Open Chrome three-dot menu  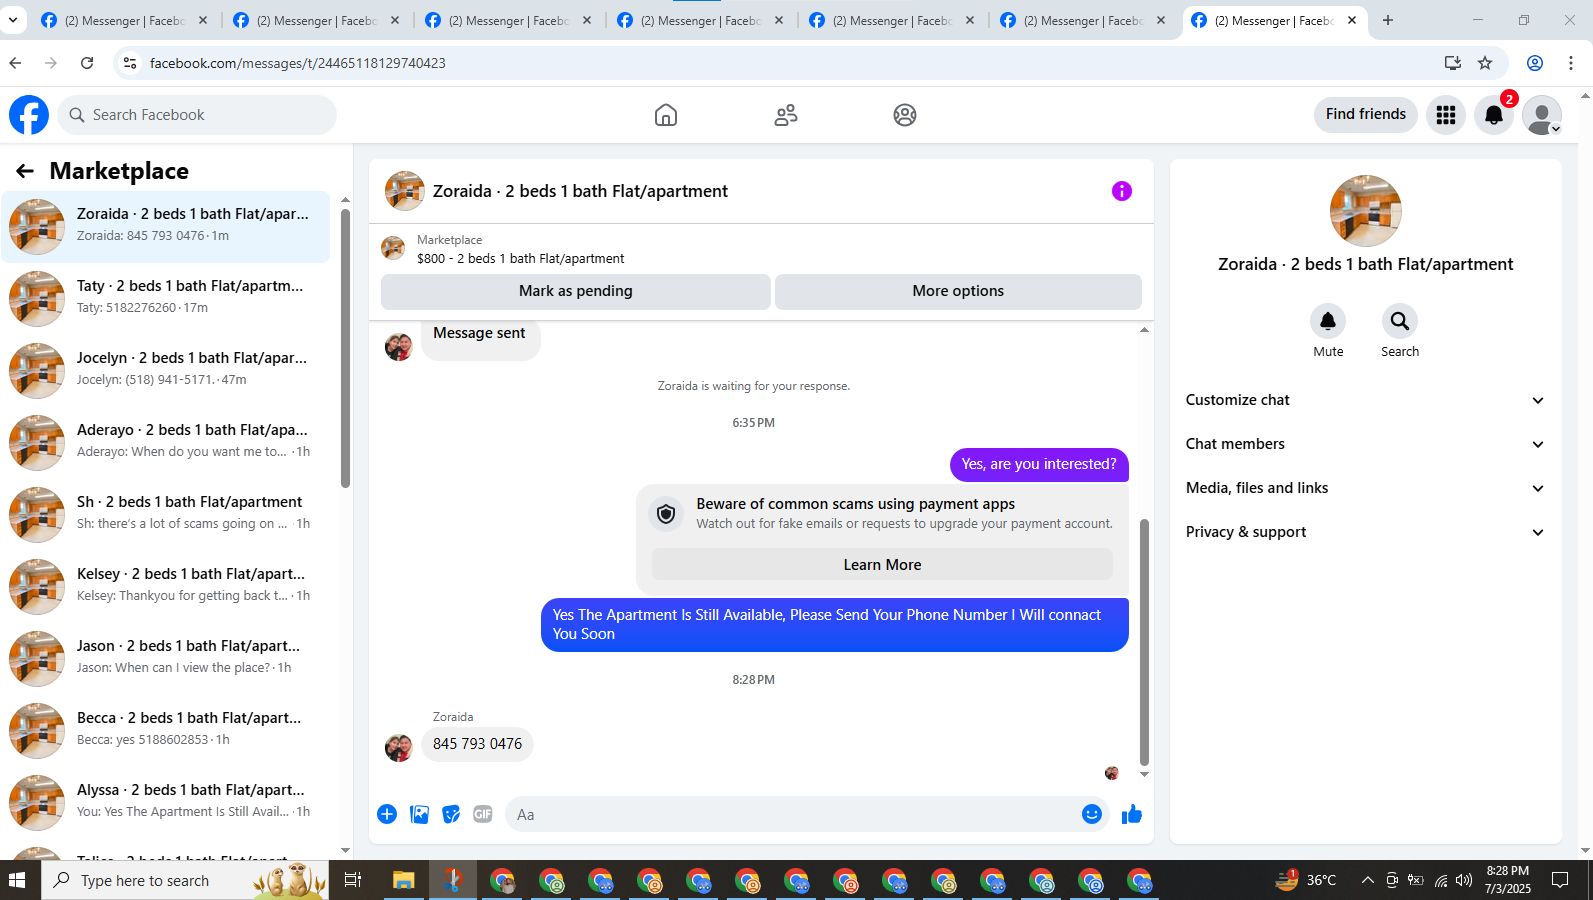pyautogui.click(x=1571, y=63)
